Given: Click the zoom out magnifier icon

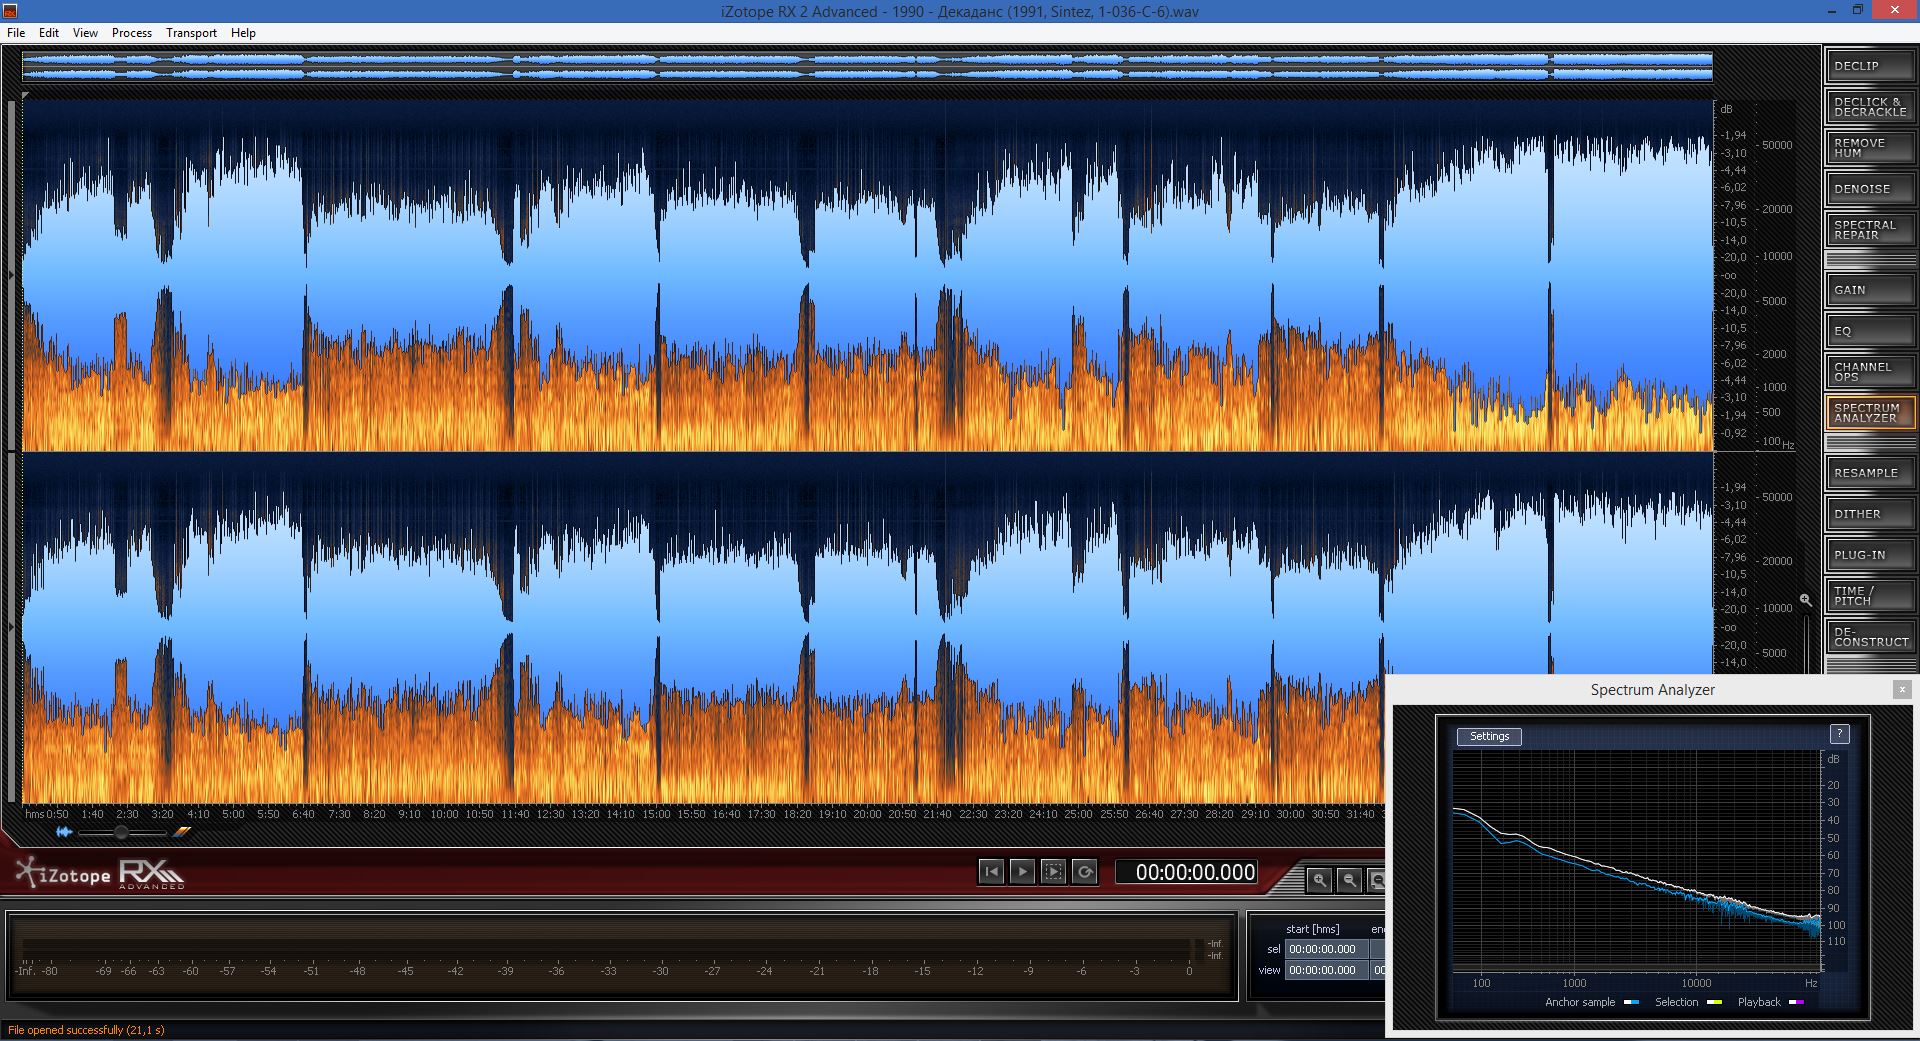Looking at the screenshot, I should coord(1349,880).
